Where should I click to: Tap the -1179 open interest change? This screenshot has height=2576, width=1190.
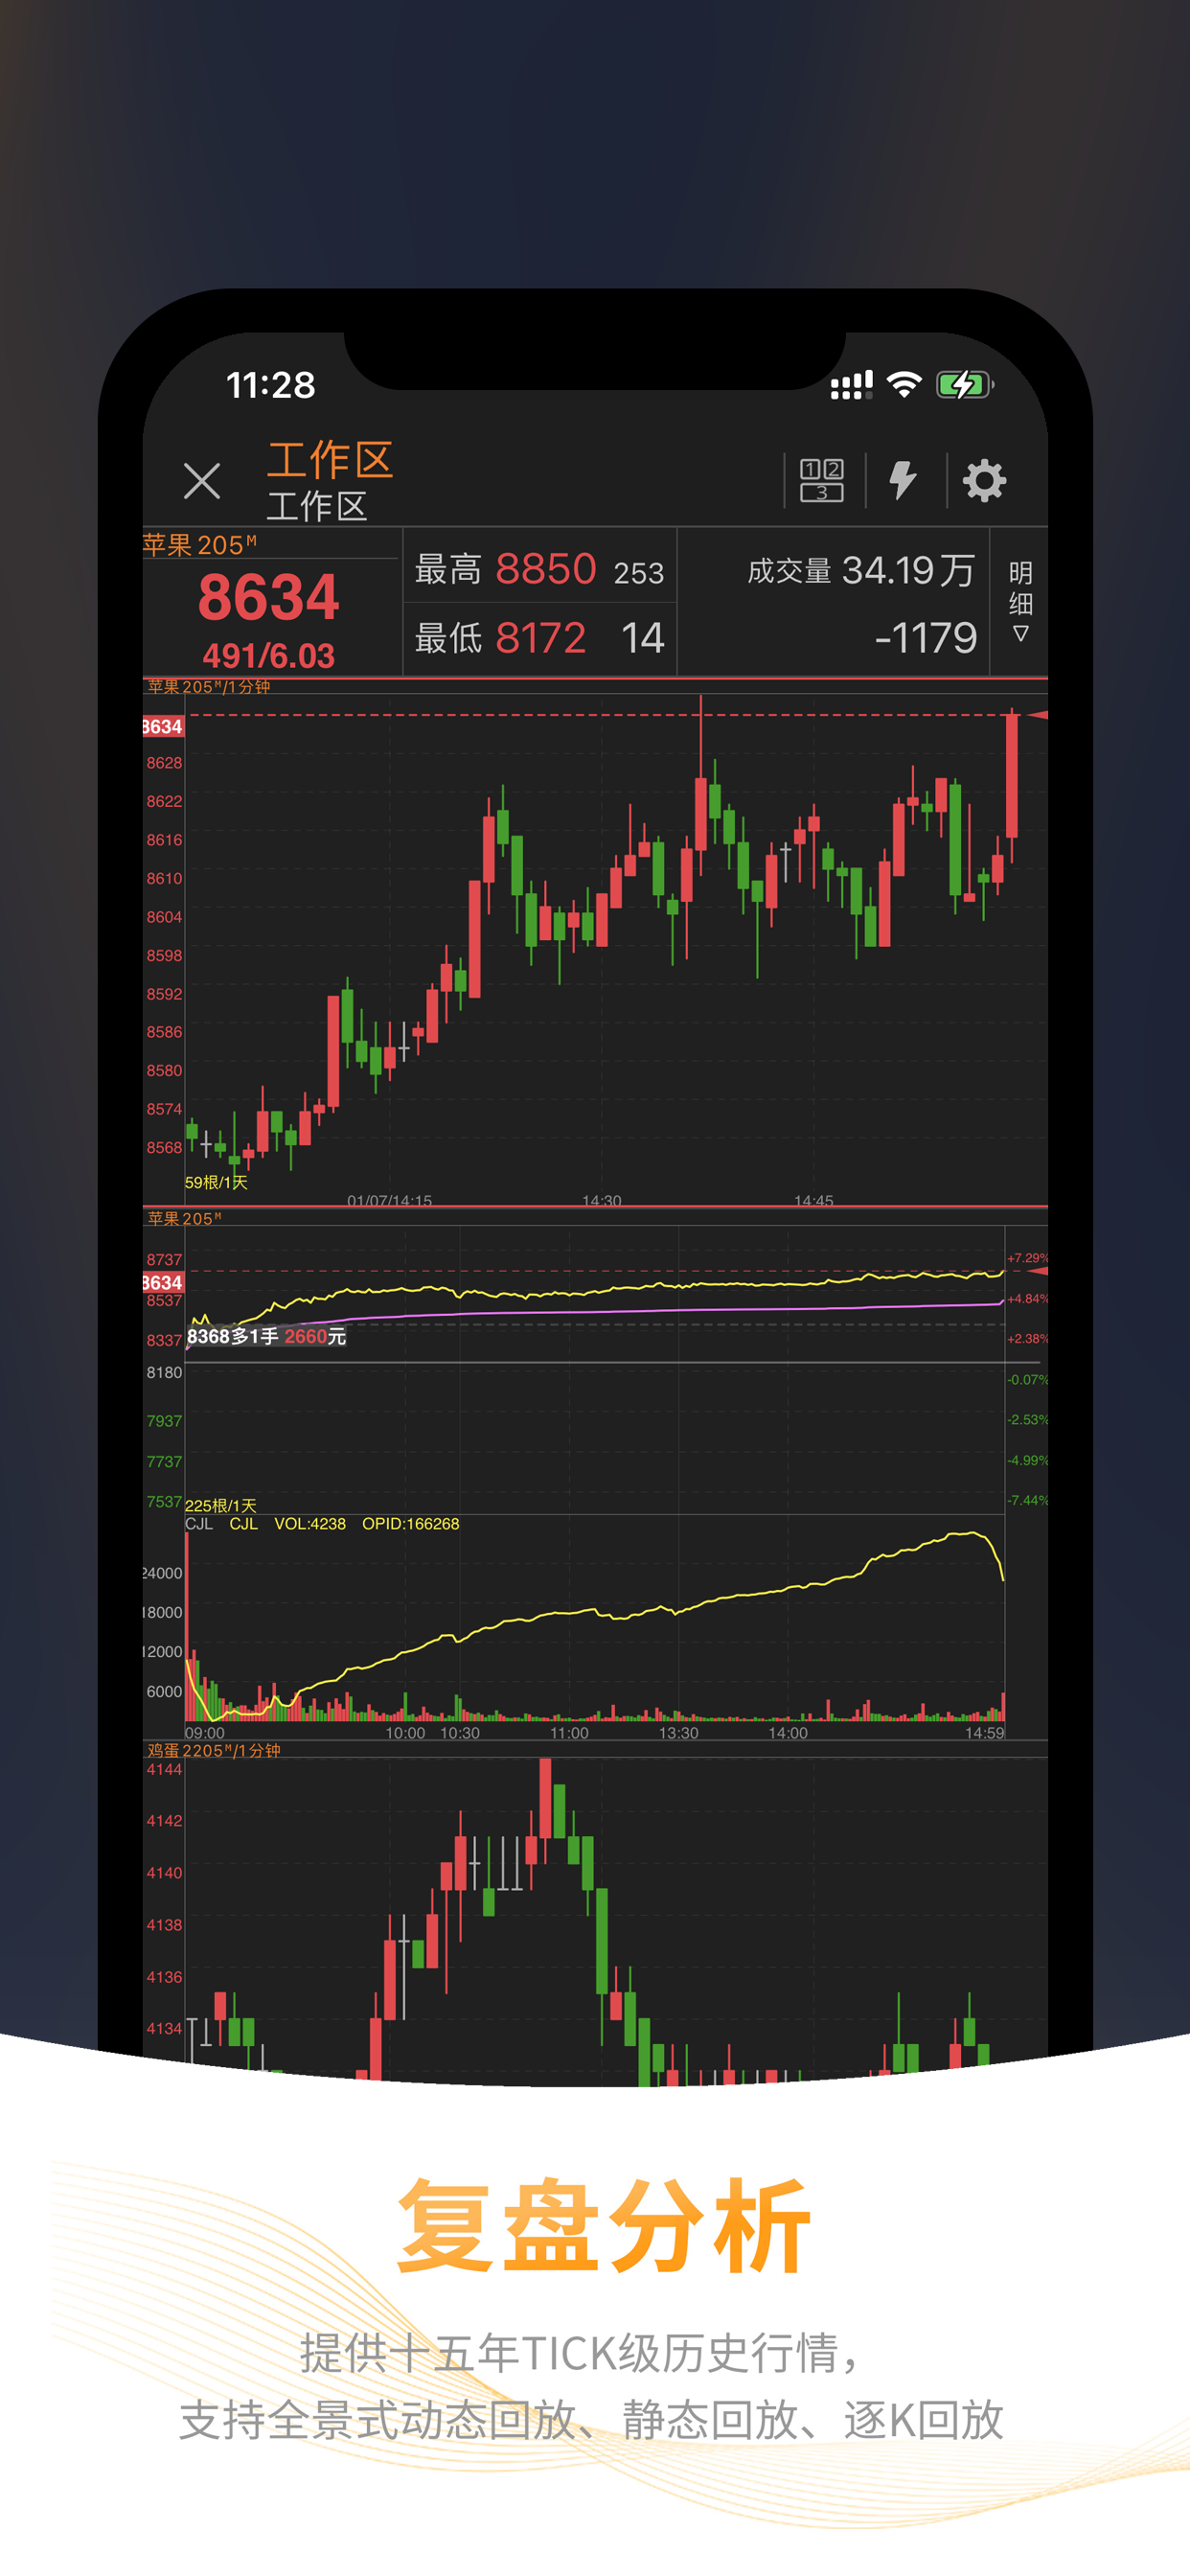(926, 638)
